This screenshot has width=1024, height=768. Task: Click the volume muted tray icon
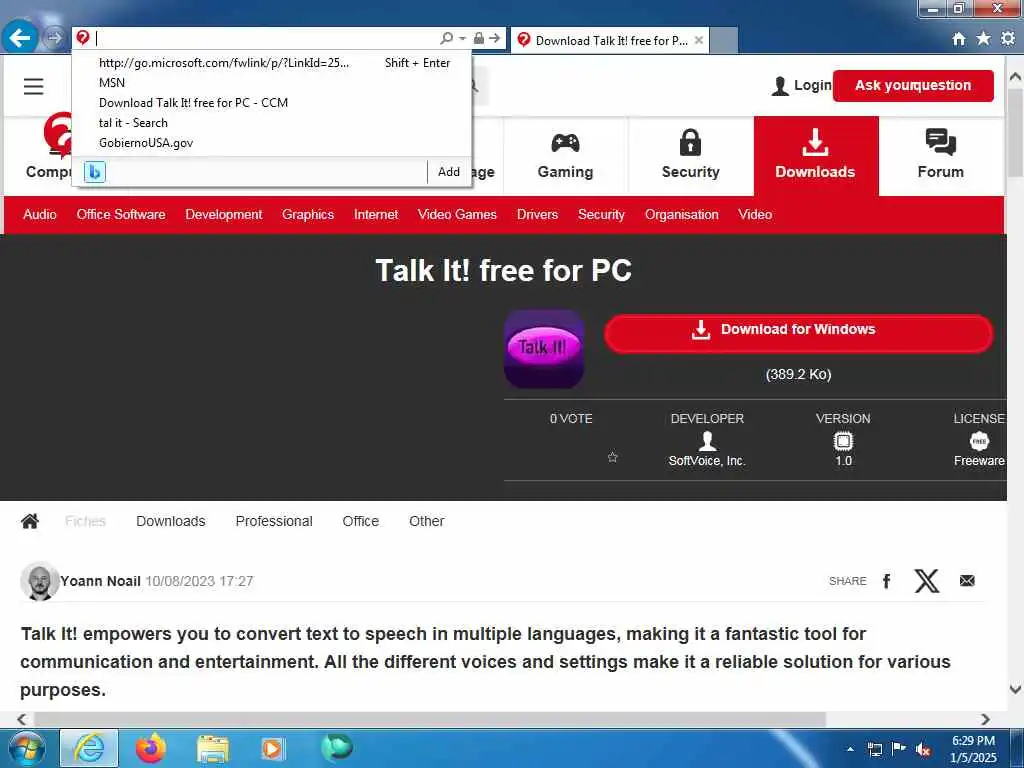click(923, 750)
